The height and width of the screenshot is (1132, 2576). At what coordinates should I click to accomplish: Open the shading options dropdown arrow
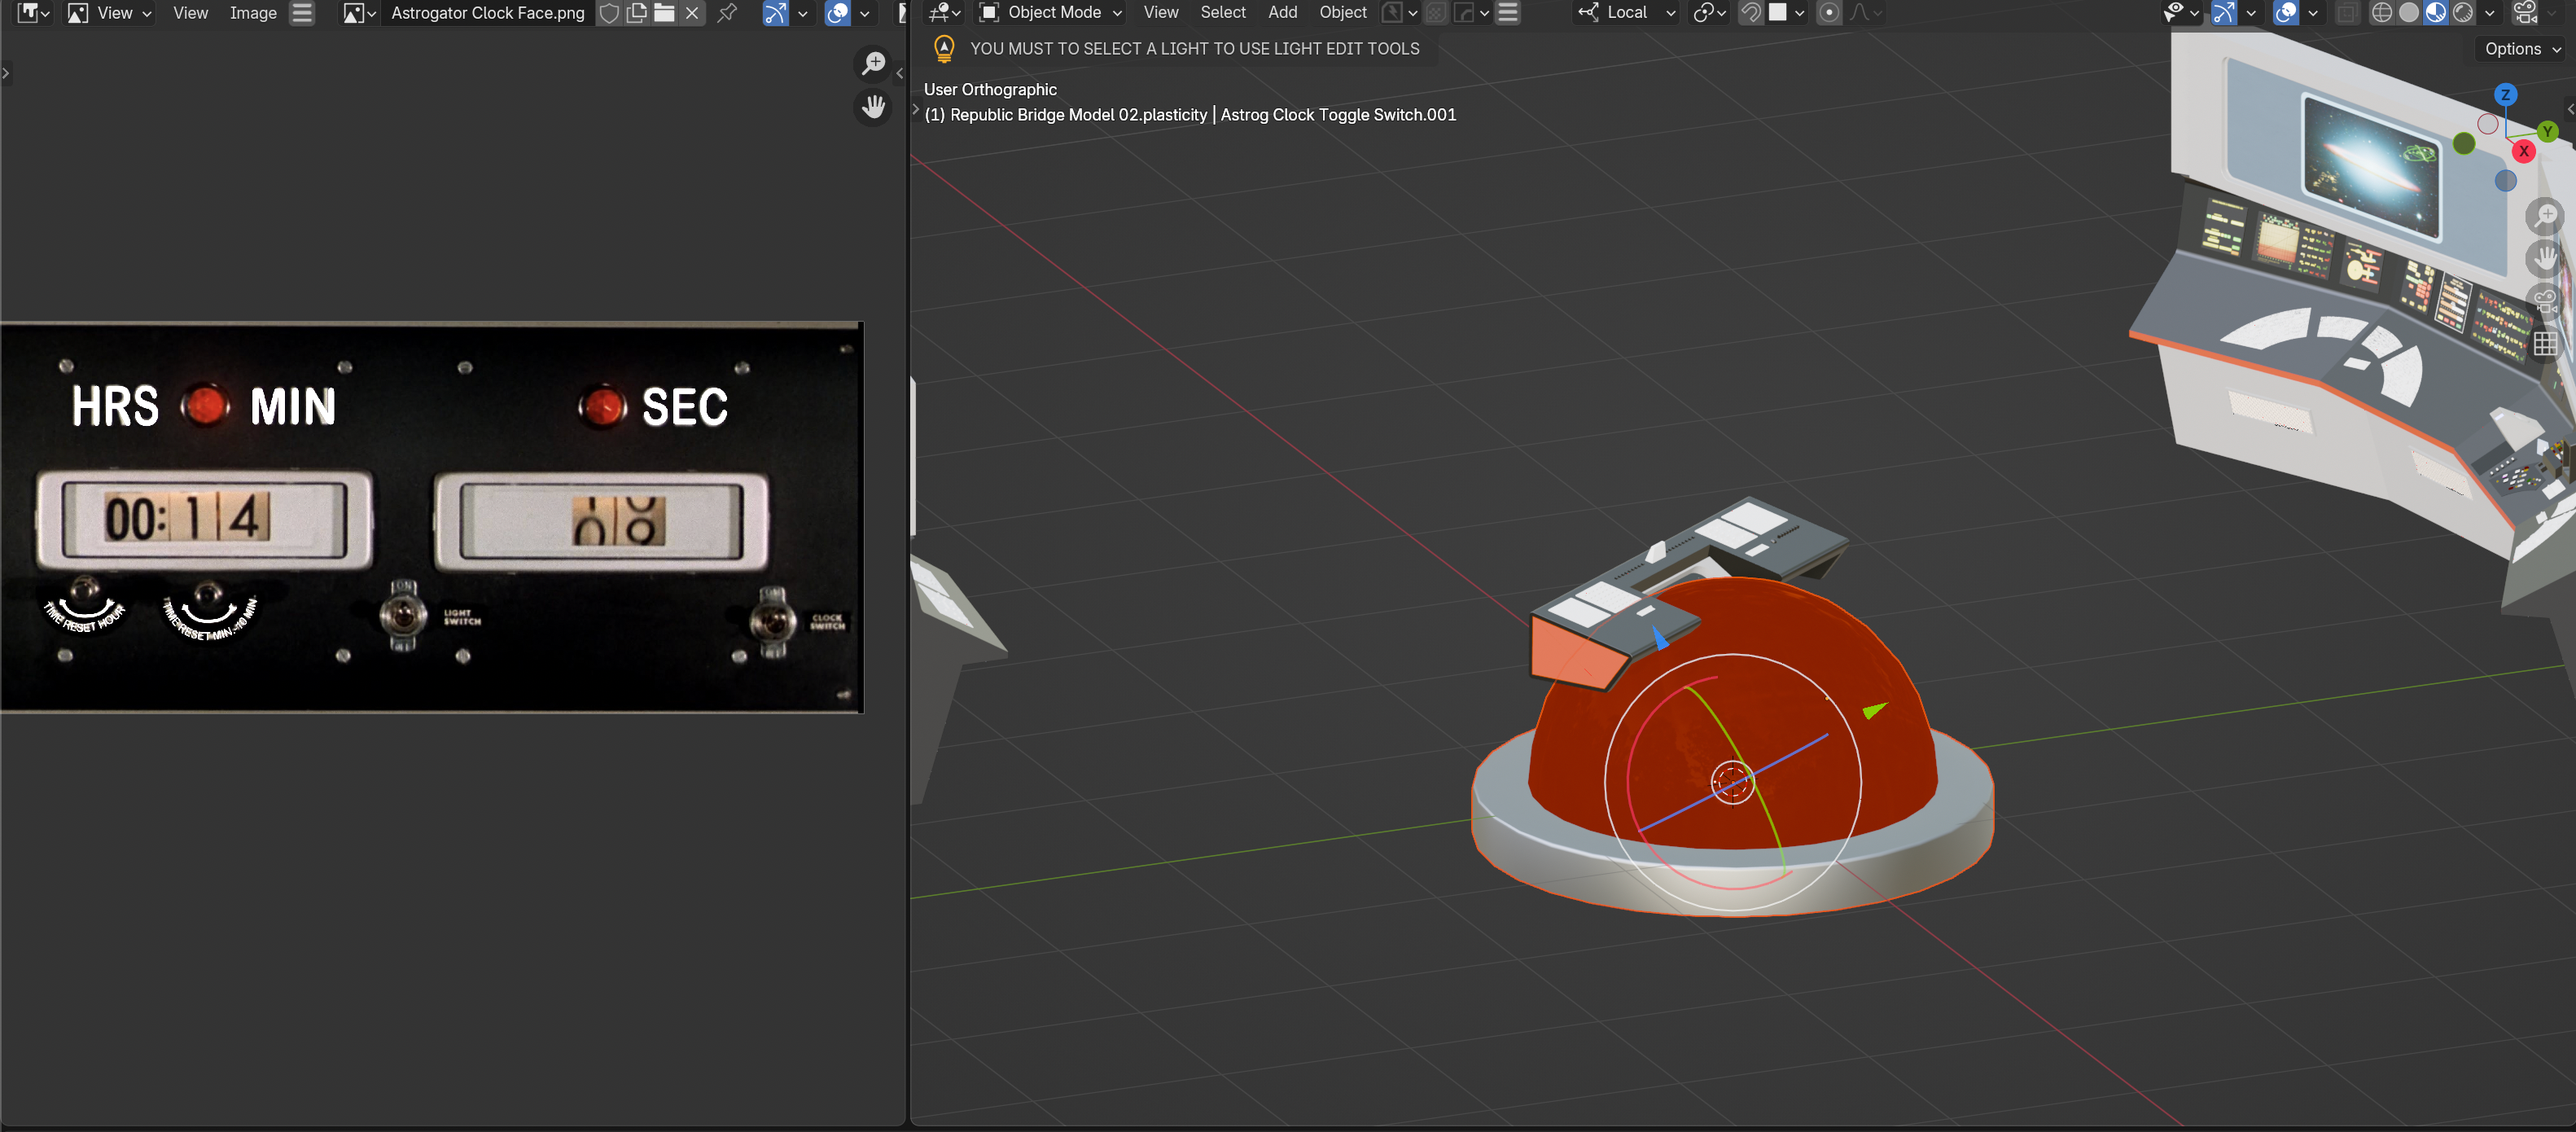click(x=2490, y=13)
